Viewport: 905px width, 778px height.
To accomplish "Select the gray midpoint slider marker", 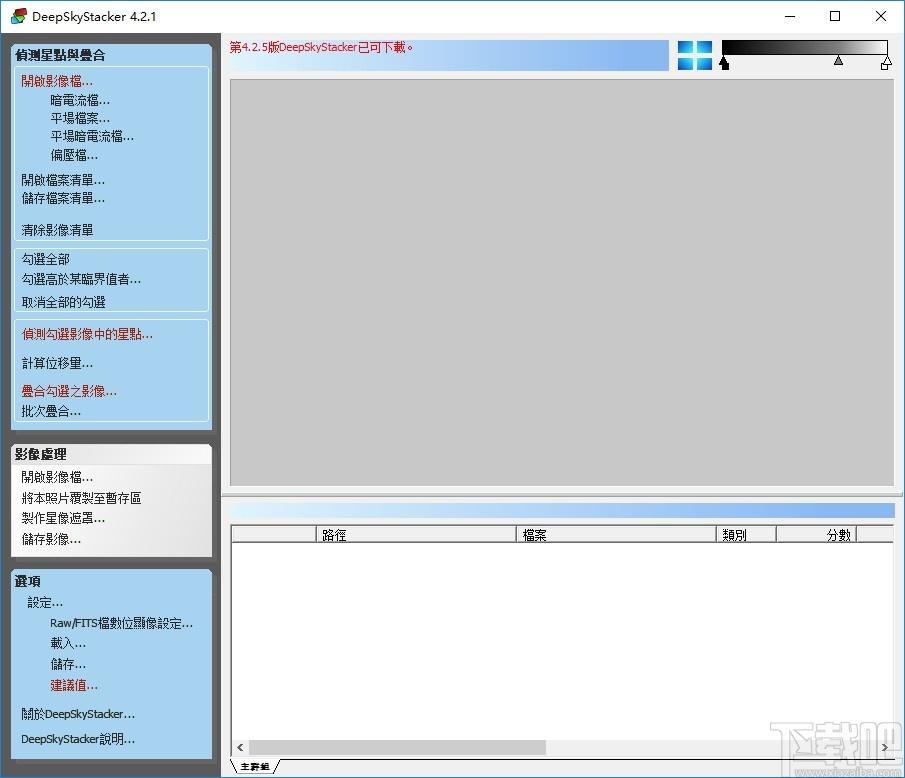I will tap(838, 60).
